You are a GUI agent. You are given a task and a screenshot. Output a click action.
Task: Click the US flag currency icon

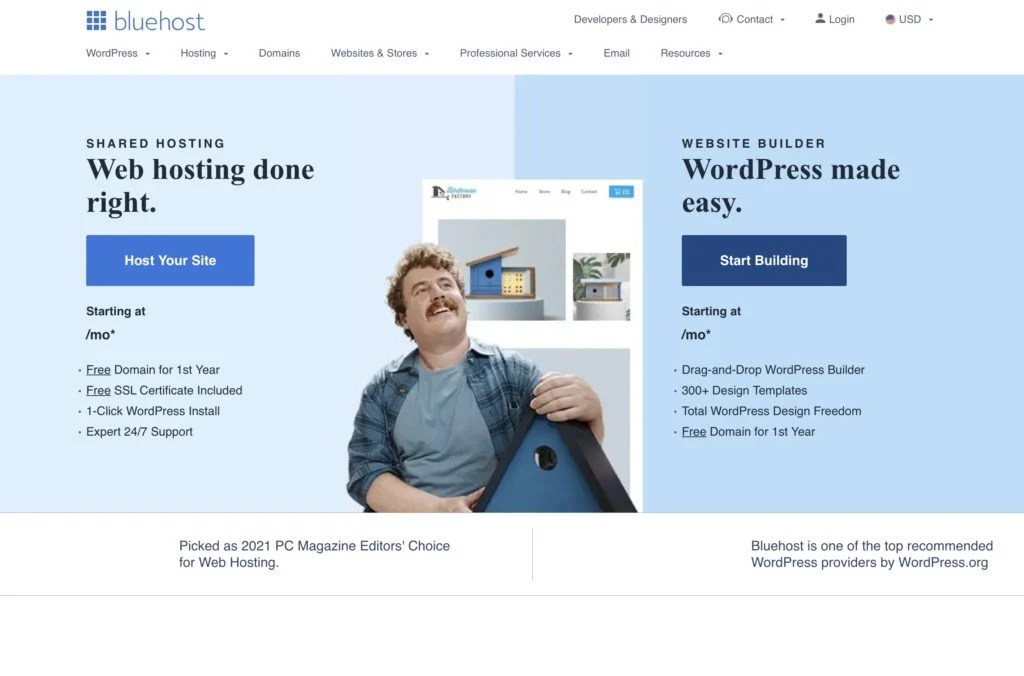pos(889,18)
